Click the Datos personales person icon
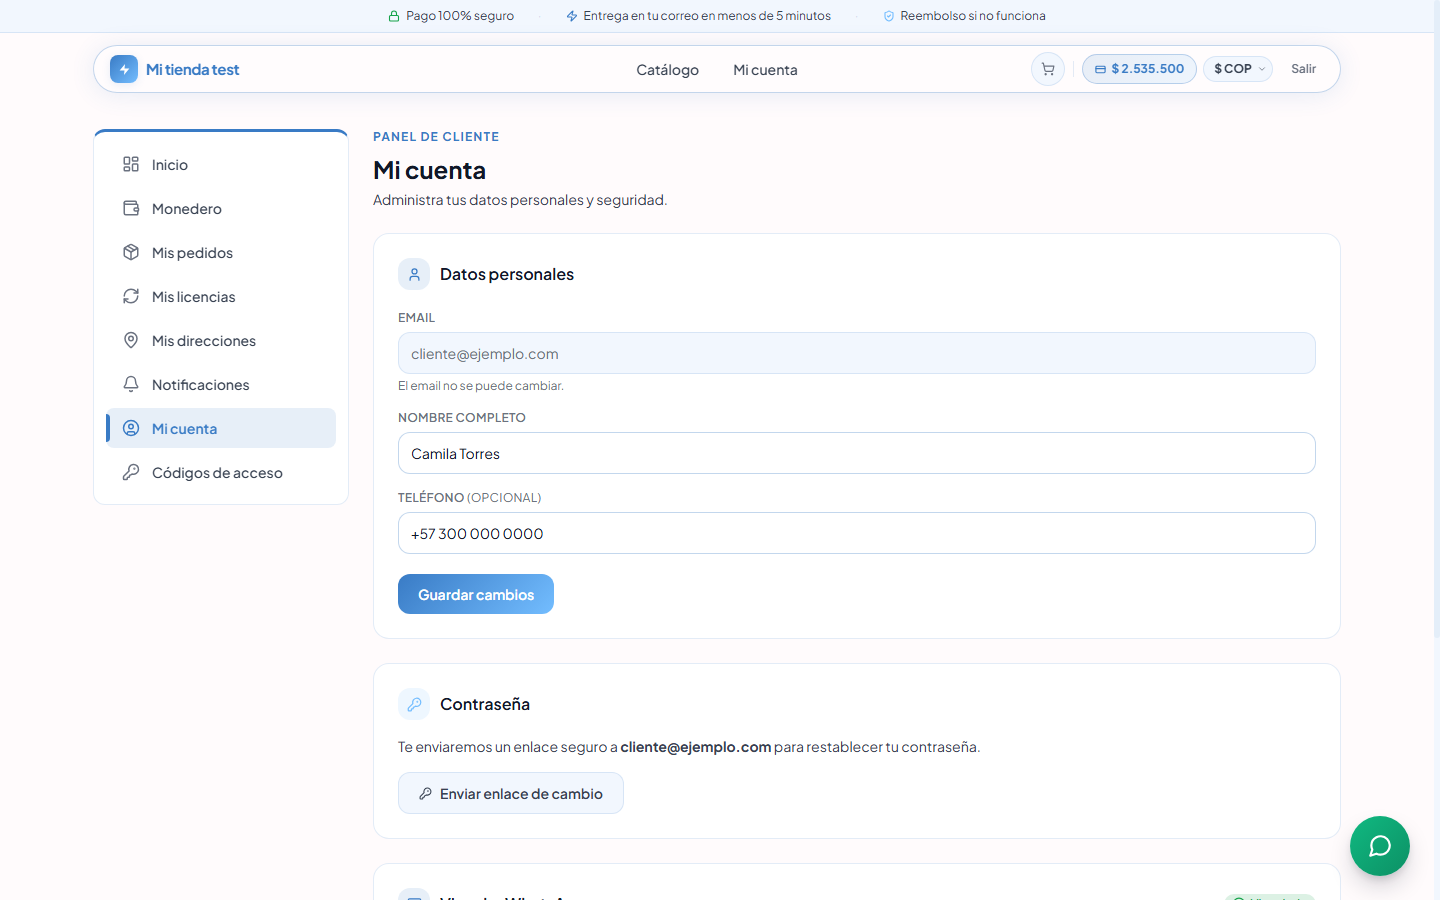The height and width of the screenshot is (900, 1440). [x=414, y=274]
